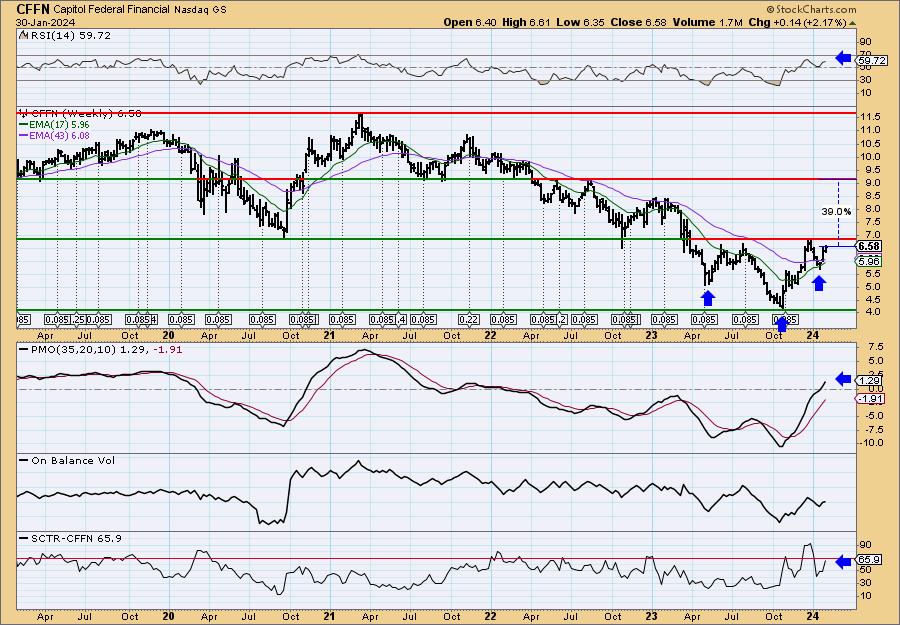Click the Open 6.40 value

point(468,22)
